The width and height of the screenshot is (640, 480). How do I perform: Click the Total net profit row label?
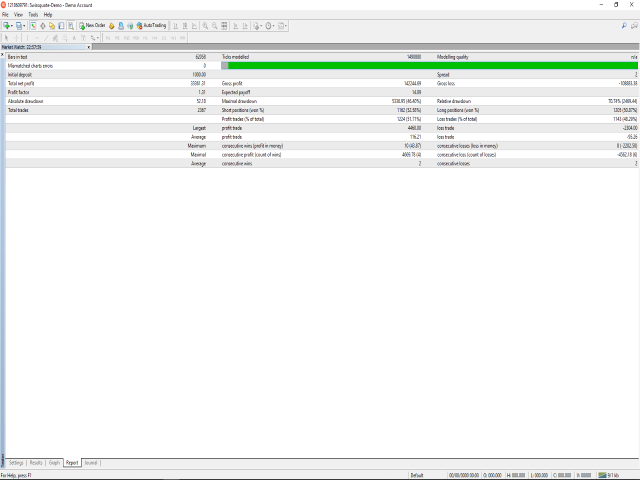point(21,83)
